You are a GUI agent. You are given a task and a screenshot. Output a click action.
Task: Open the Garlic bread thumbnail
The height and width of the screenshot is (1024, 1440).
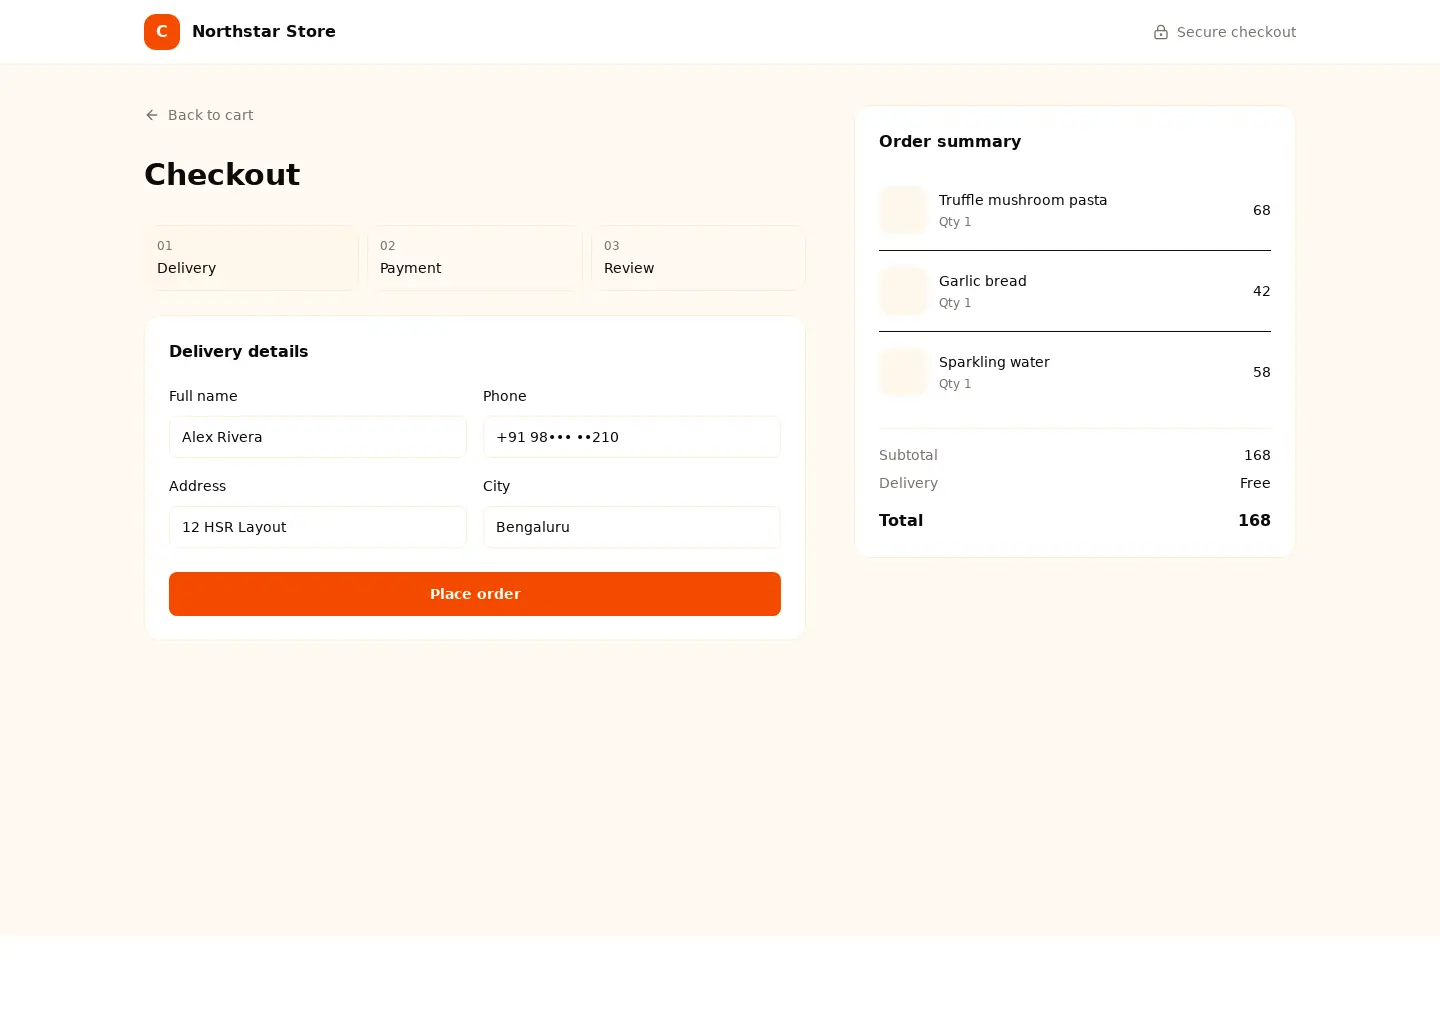[903, 291]
